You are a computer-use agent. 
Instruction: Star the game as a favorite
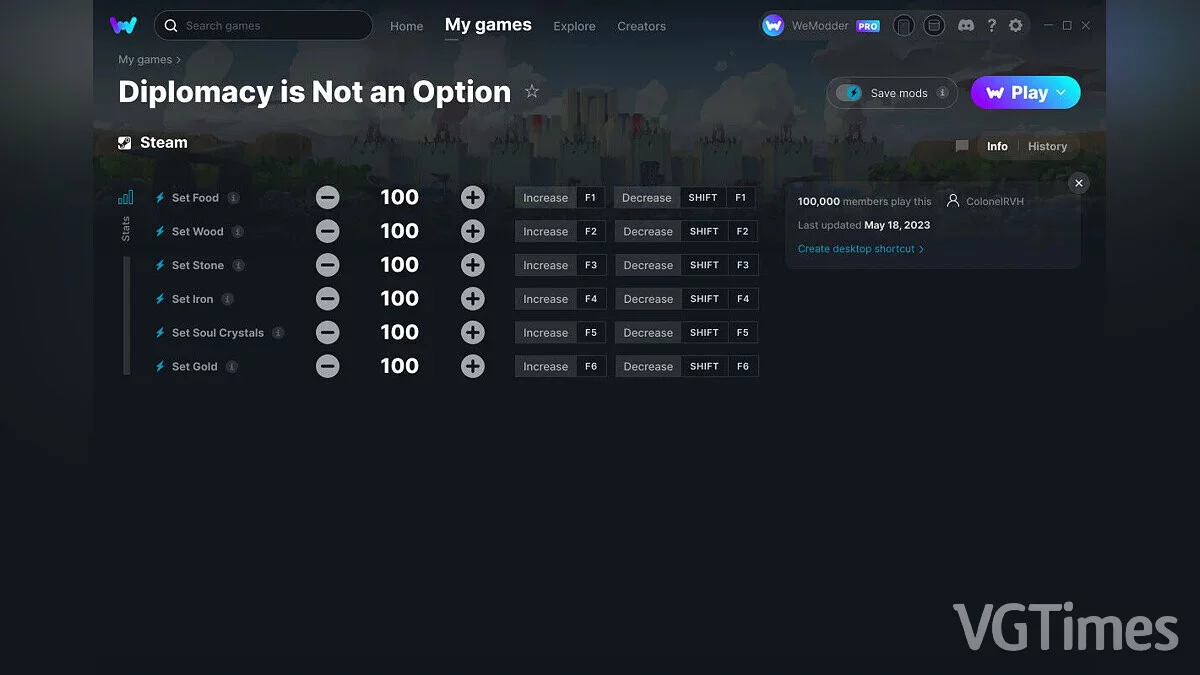tap(532, 91)
